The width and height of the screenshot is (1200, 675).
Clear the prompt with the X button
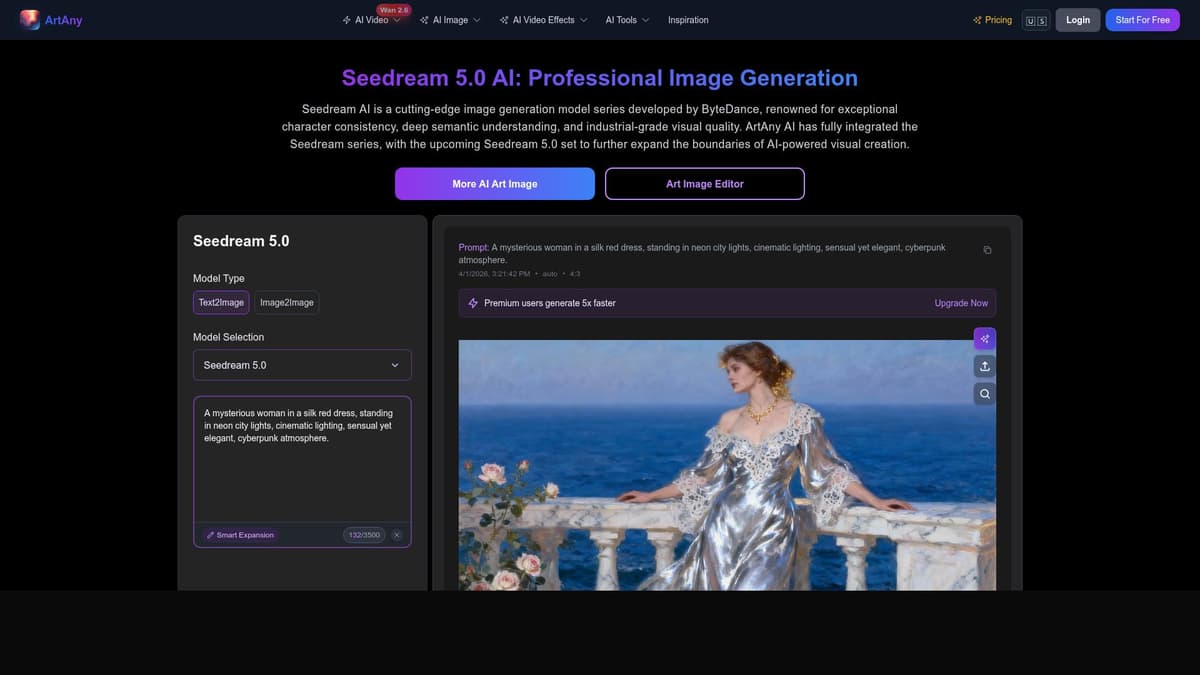pos(396,534)
